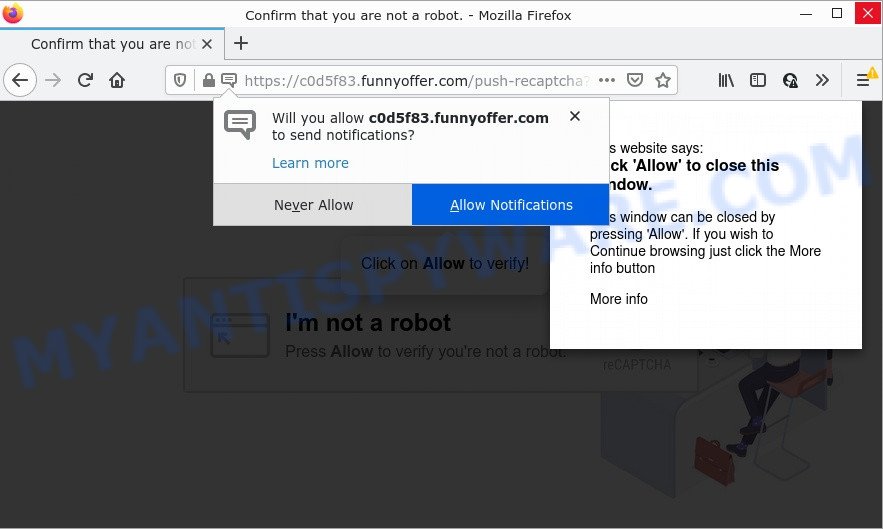Select the 'Confirm that you are not' tab

[113, 44]
